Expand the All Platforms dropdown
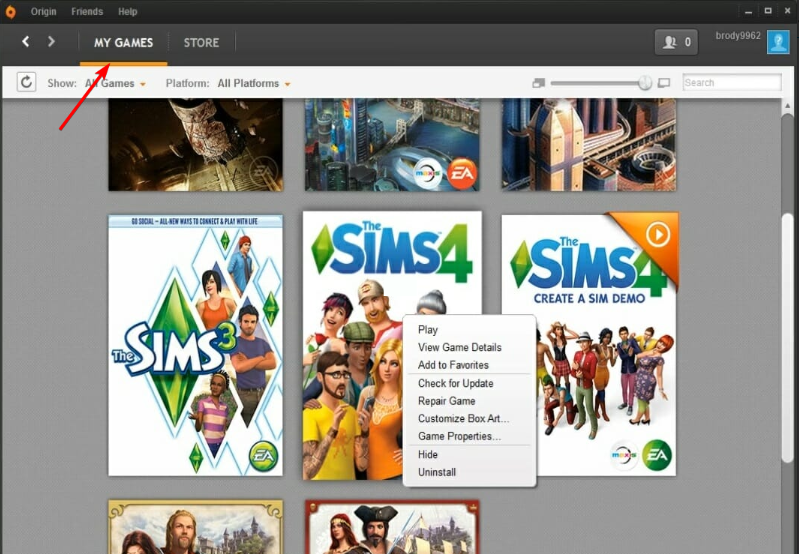 point(254,83)
